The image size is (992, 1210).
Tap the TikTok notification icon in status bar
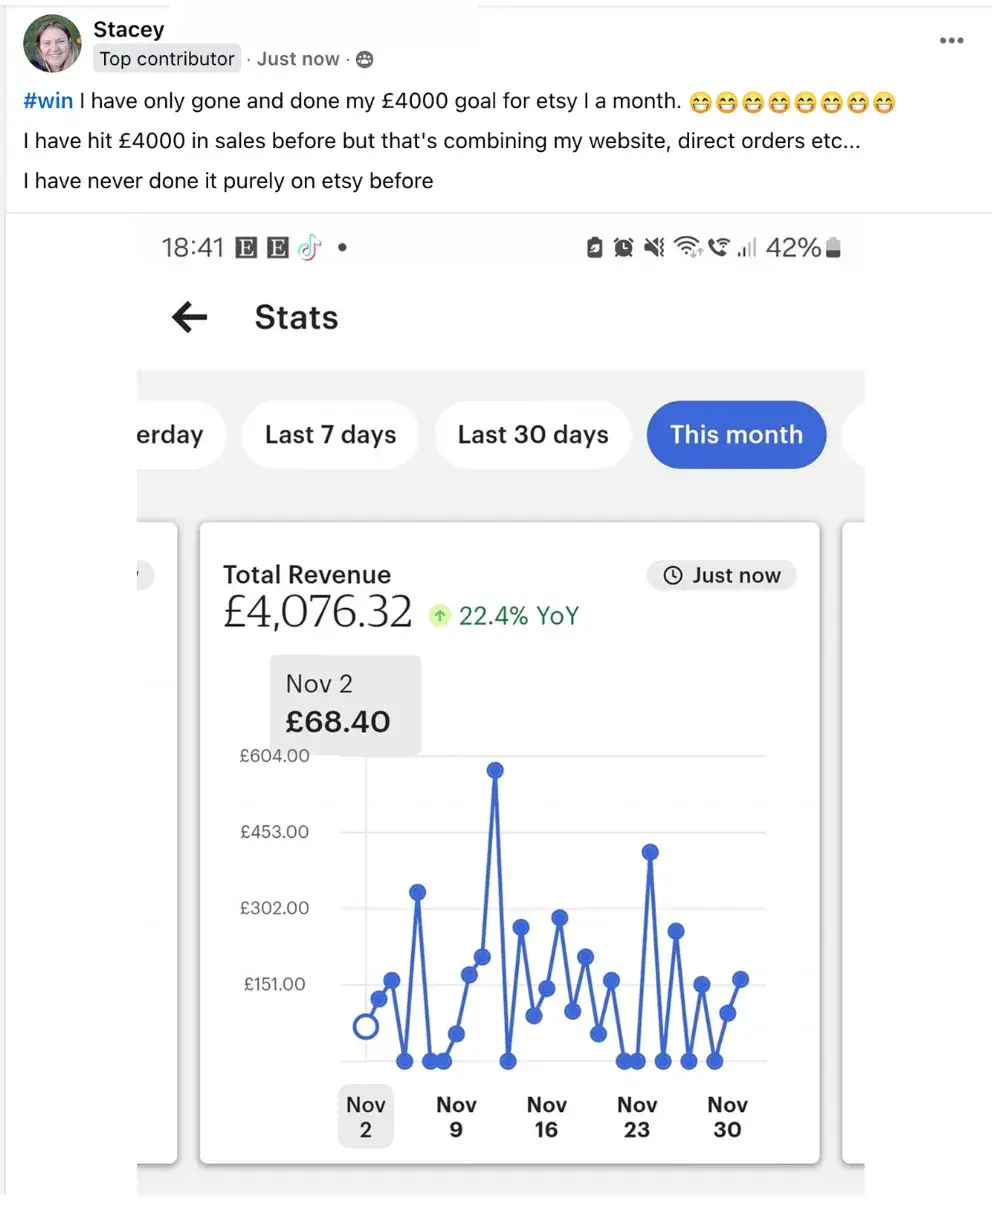tap(309, 247)
